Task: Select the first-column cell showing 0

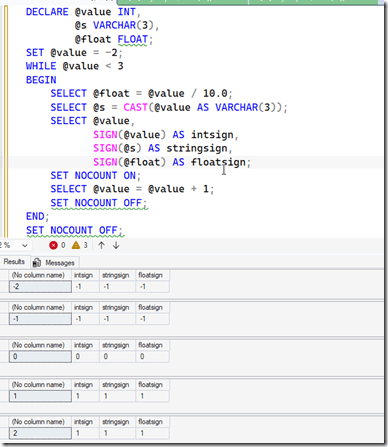Action: coord(40,357)
